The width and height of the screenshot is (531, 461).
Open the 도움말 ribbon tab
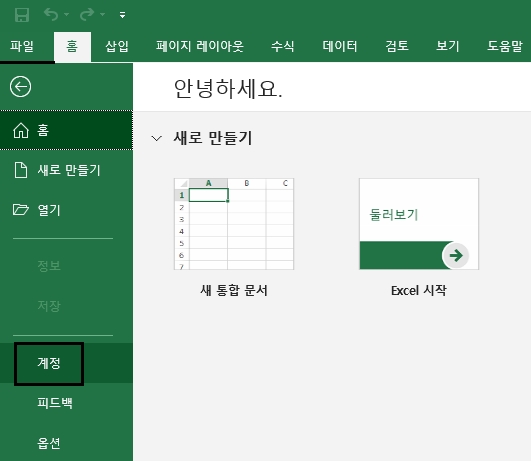pyautogui.click(x=505, y=46)
